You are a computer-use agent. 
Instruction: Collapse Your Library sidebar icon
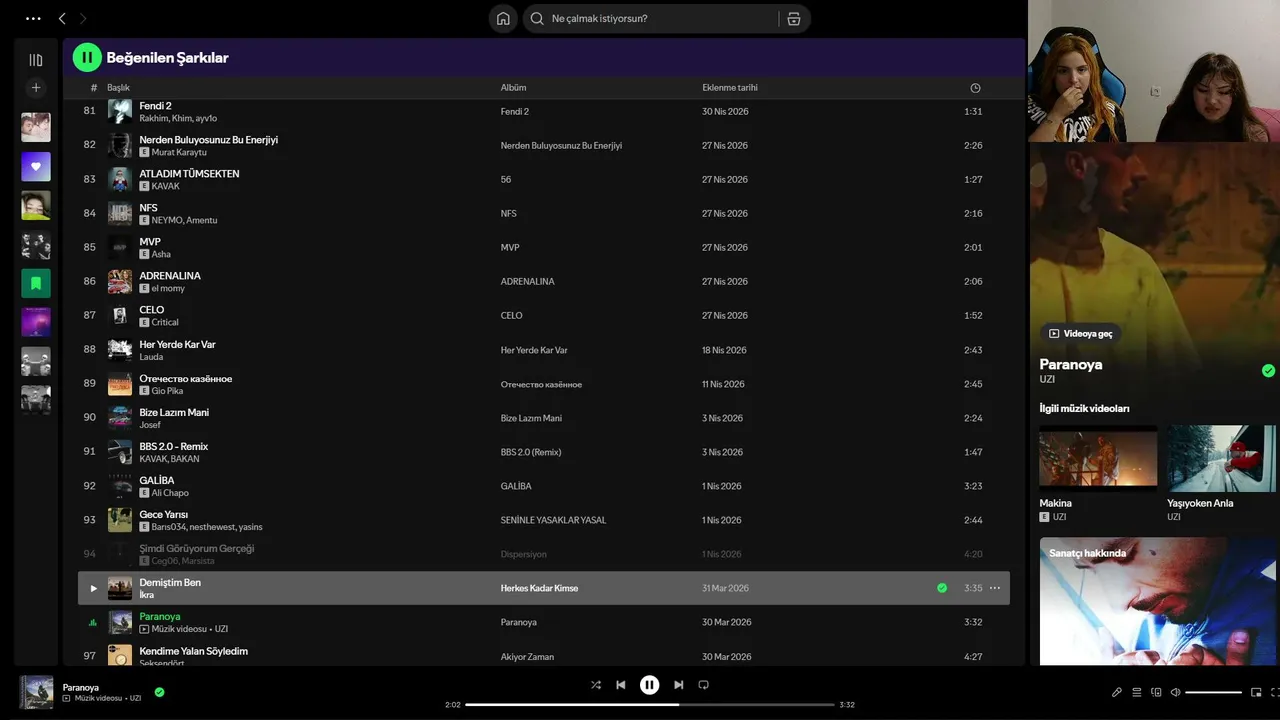click(x=36, y=60)
